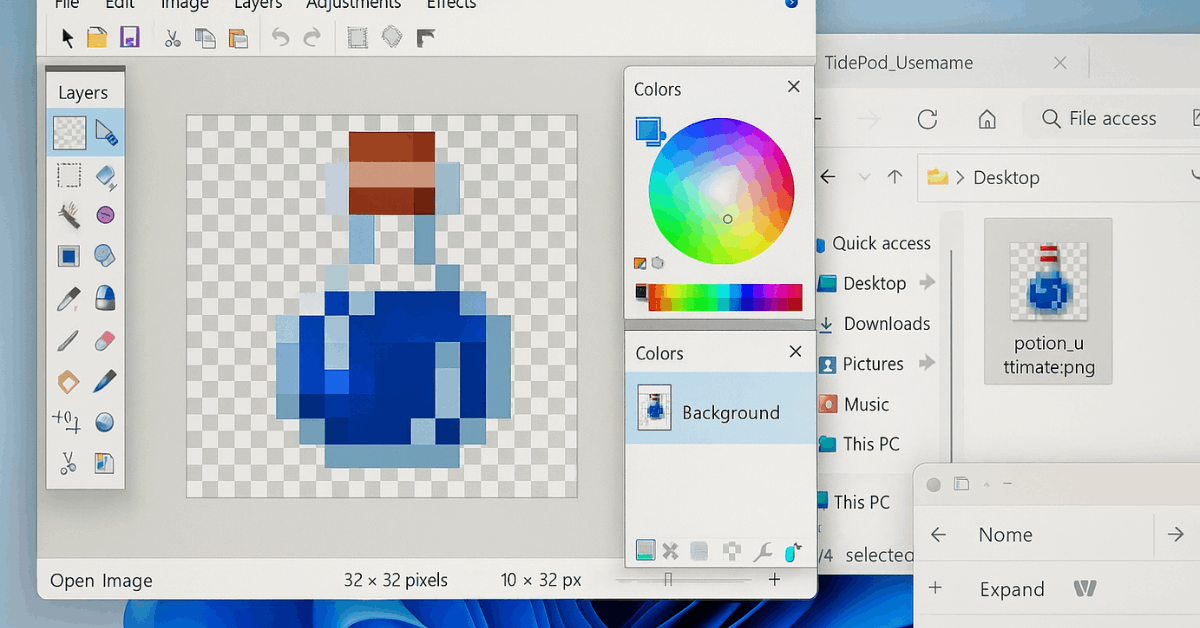The width and height of the screenshot is (1200, 628).
Task: Click the swap colors icon below color wheel
Action: click(640, 263)
